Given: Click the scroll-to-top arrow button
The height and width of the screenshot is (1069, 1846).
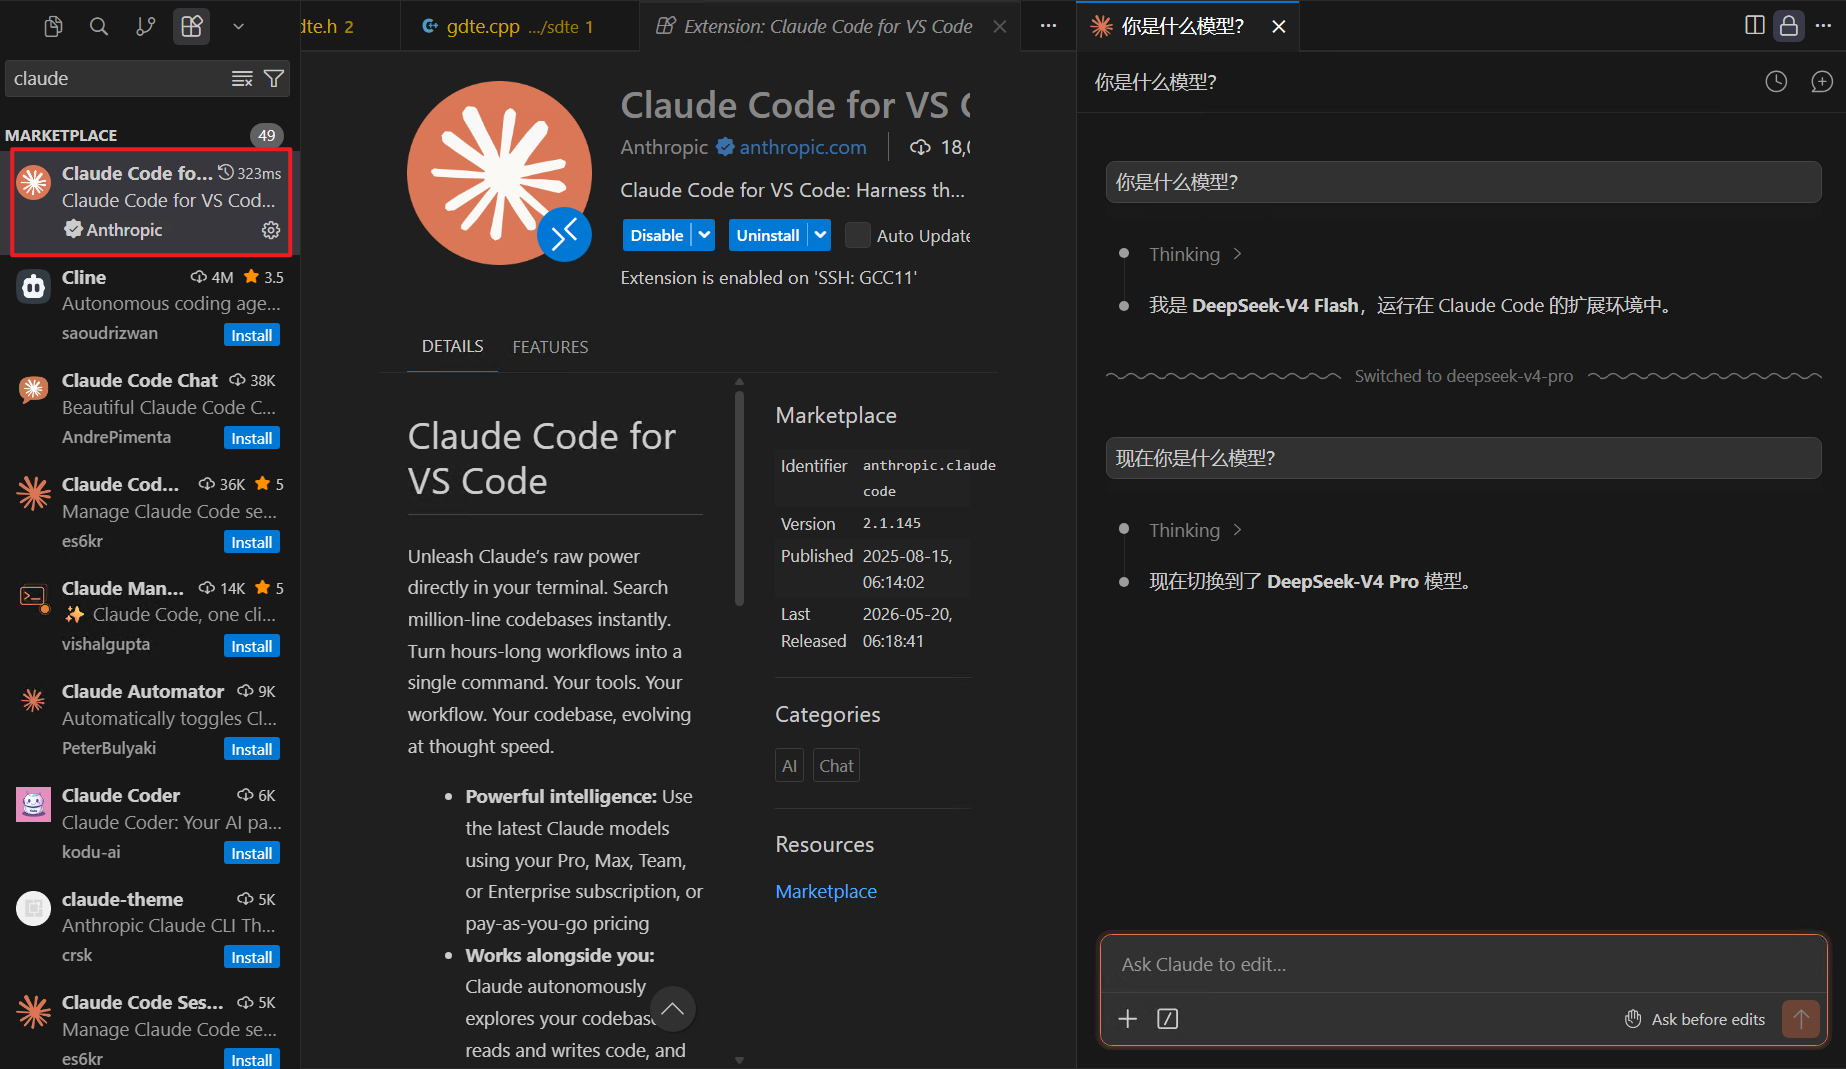Looking at the screenshot, I should (673, 1008).
